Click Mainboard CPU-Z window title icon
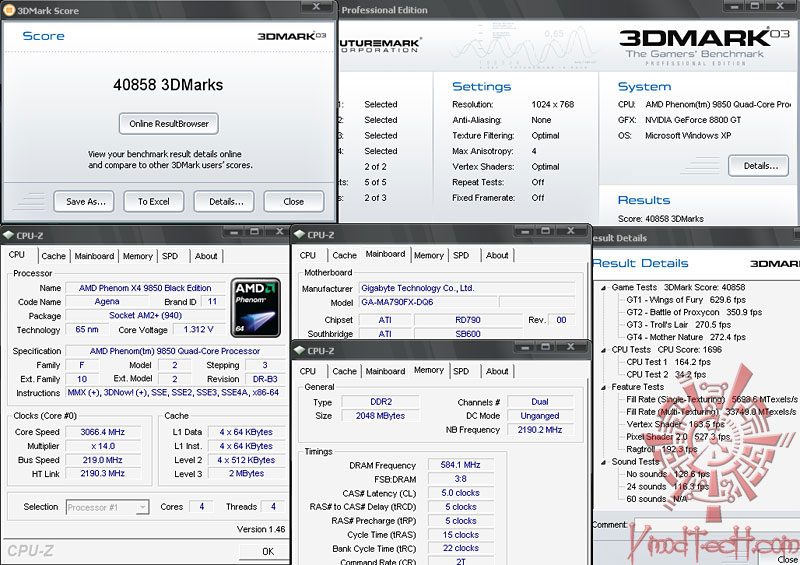Image resolution: width=800 pixels, height=565 pixels. pos(299,235)
